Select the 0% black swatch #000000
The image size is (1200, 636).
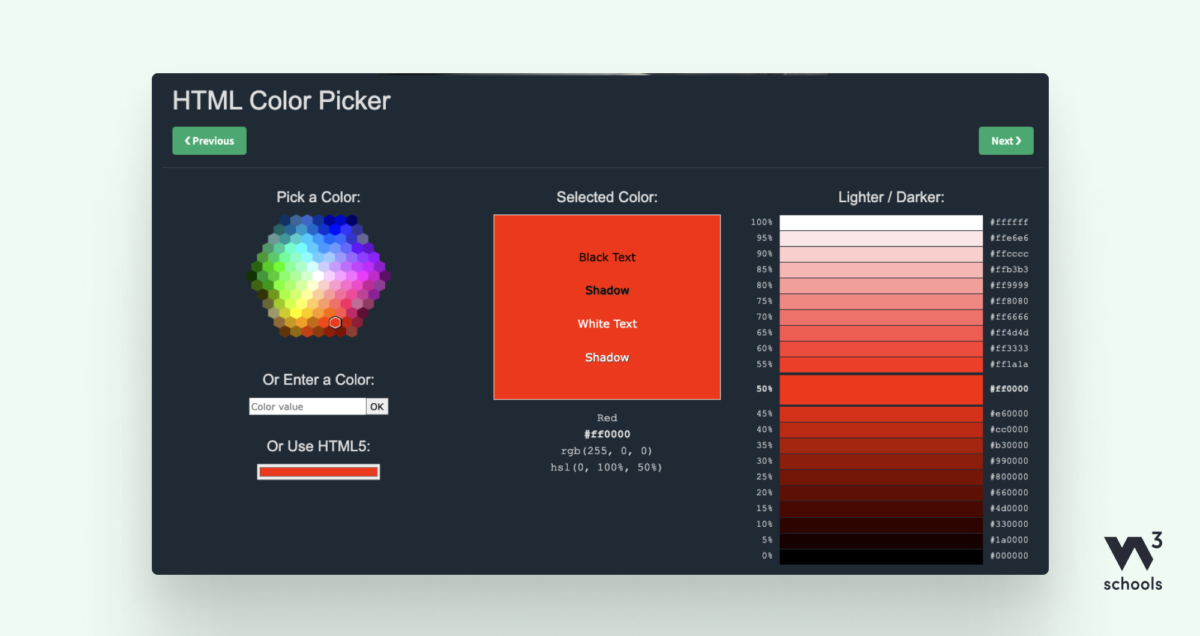click(x=881, y=556)
